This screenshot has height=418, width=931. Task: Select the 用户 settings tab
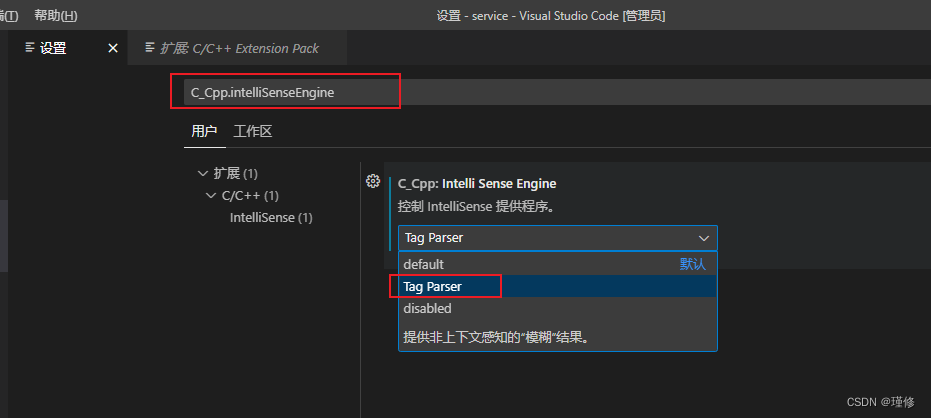(204, 131)
